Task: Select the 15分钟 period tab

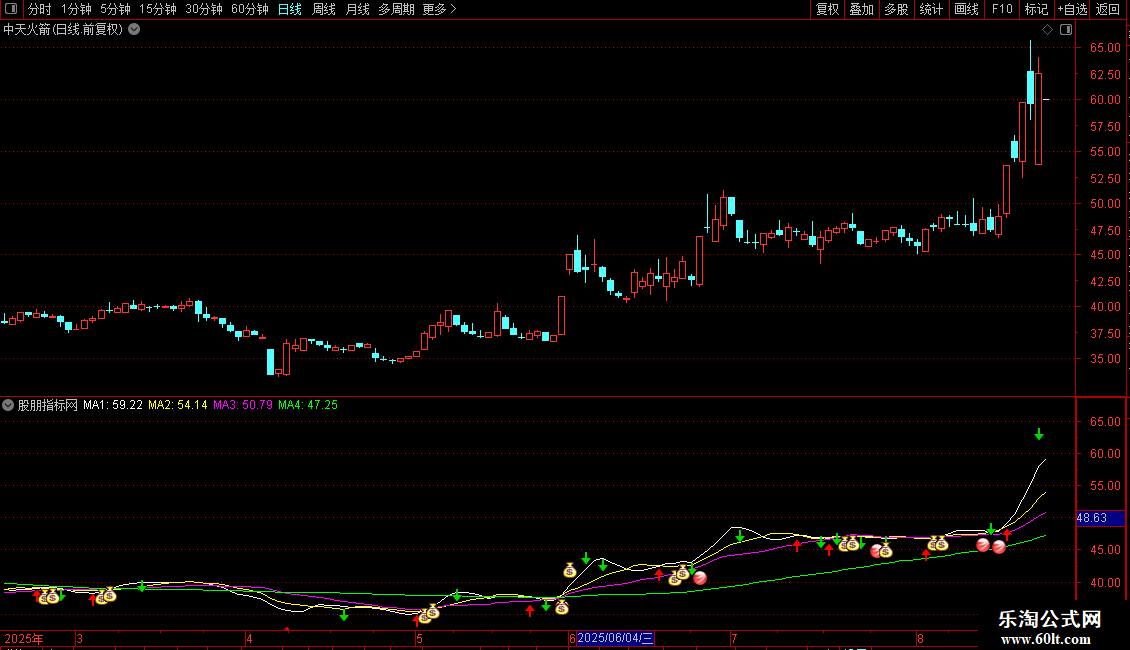Action: tap(158, 9)
